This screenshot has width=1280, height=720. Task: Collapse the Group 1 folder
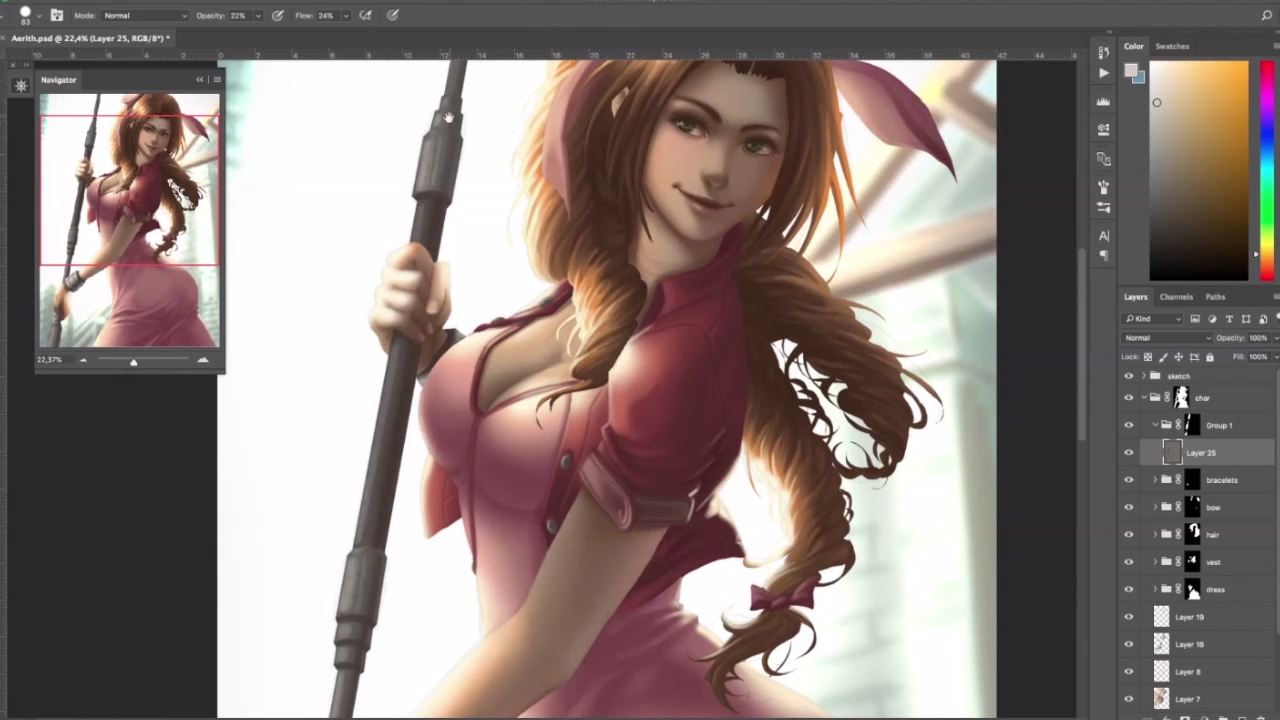click(1155, 425)
